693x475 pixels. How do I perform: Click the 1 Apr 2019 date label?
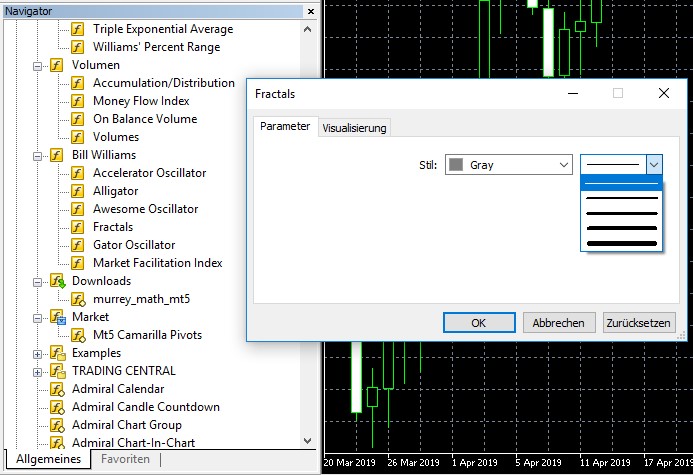pos(474,463)
